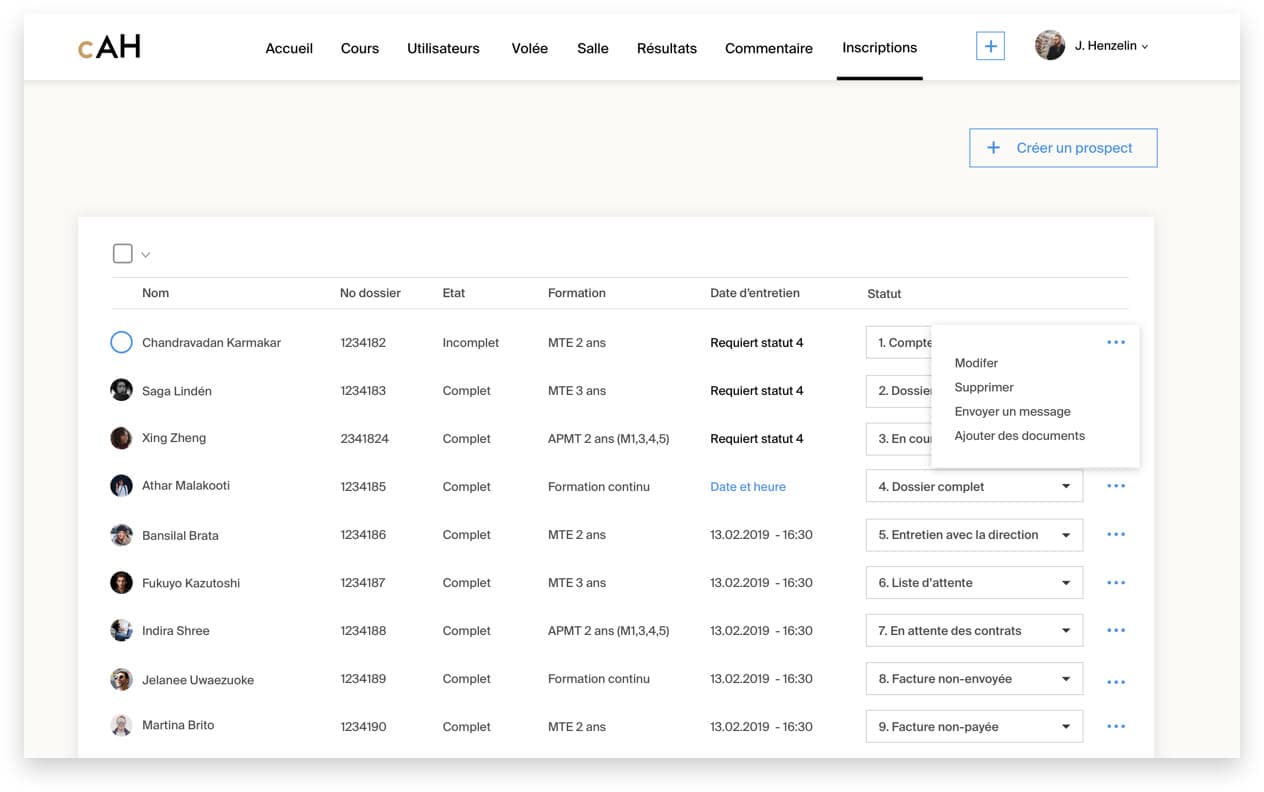Select Chandravadan Karmakar's circular row selector
The width and height of the screenshot is (1264, 792).
pyautogui.click(x=121, y=342)
